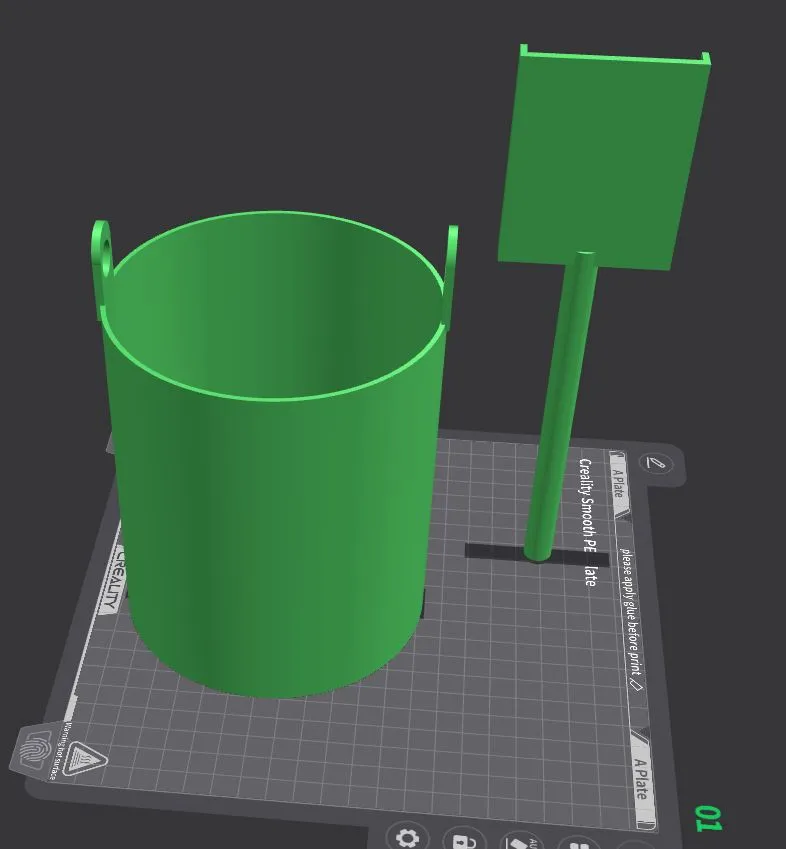Image resolution: width=786 pixels, height=849 pixels.
Task: Click the CREALITY logo on the bed
Action: [x=111, y=579]
